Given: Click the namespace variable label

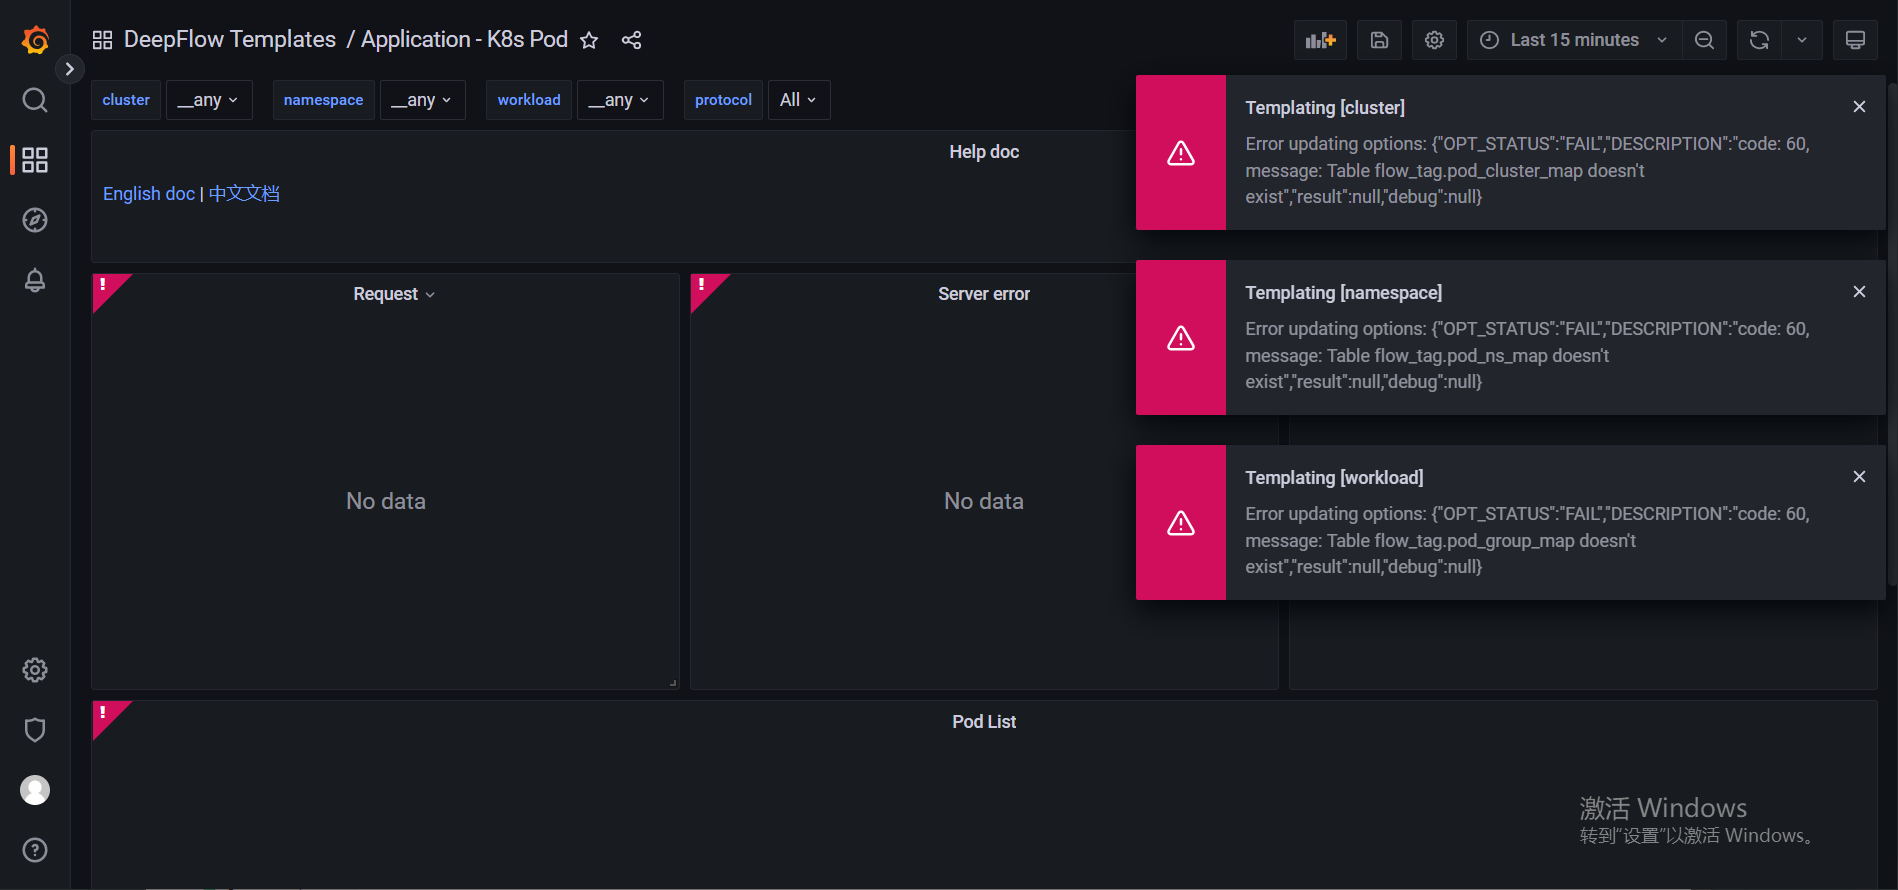Looking at the screenshot, I should point(324,100).
